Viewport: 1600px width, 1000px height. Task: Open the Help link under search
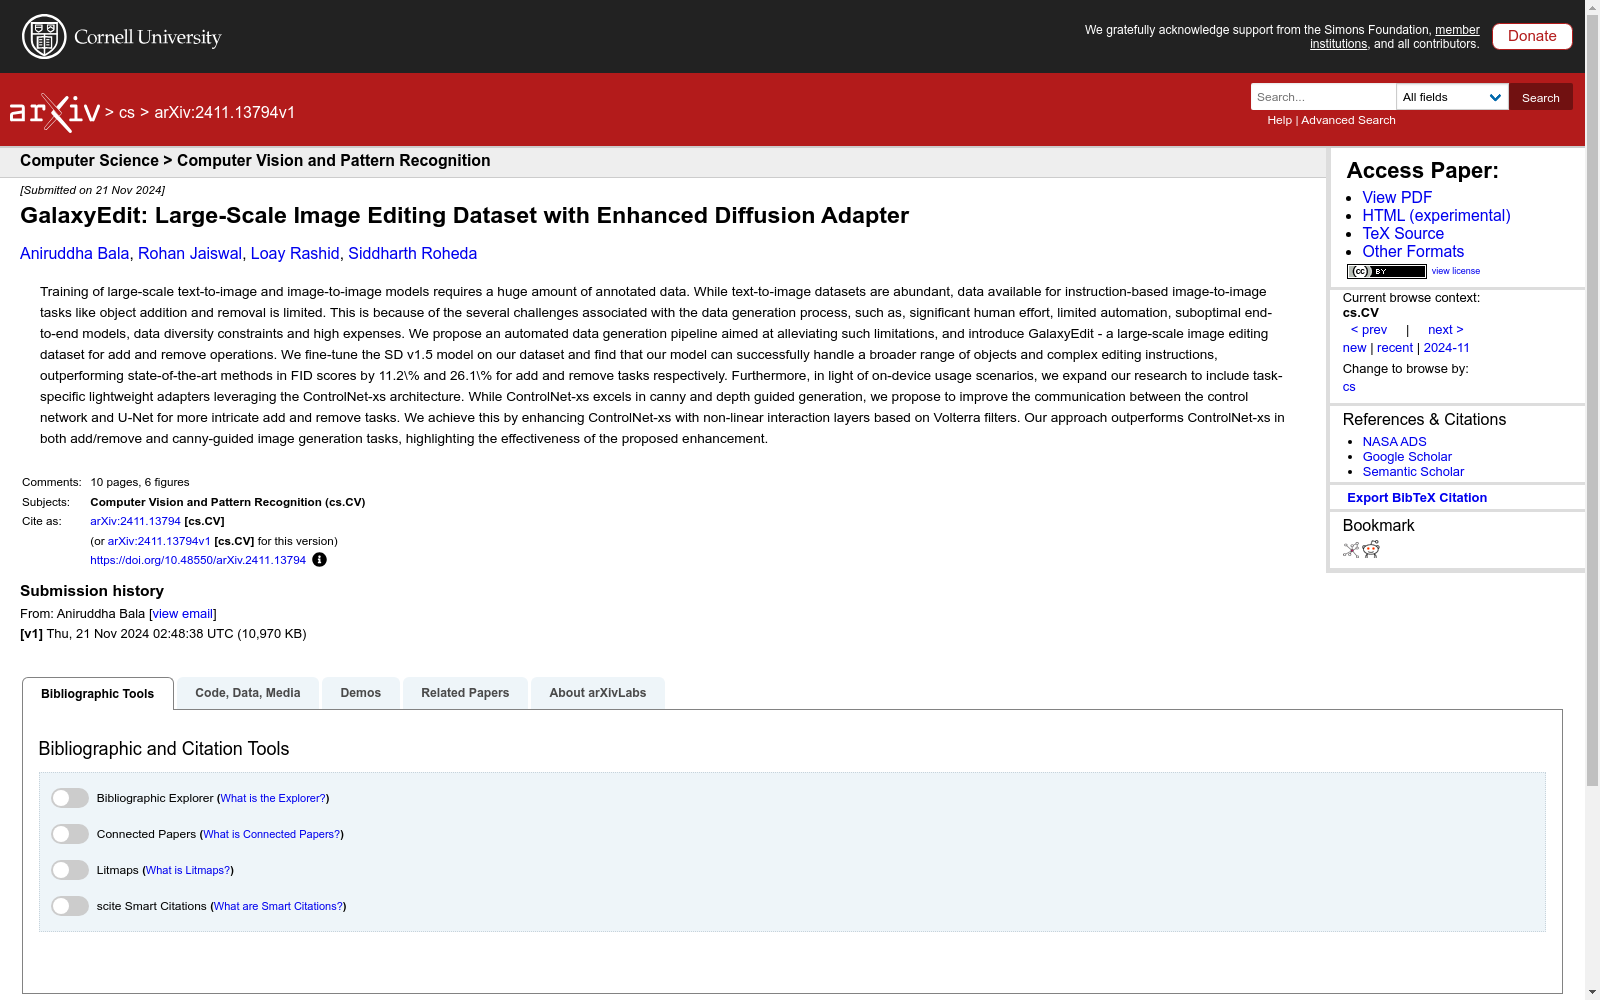[x=1279, y=120]
